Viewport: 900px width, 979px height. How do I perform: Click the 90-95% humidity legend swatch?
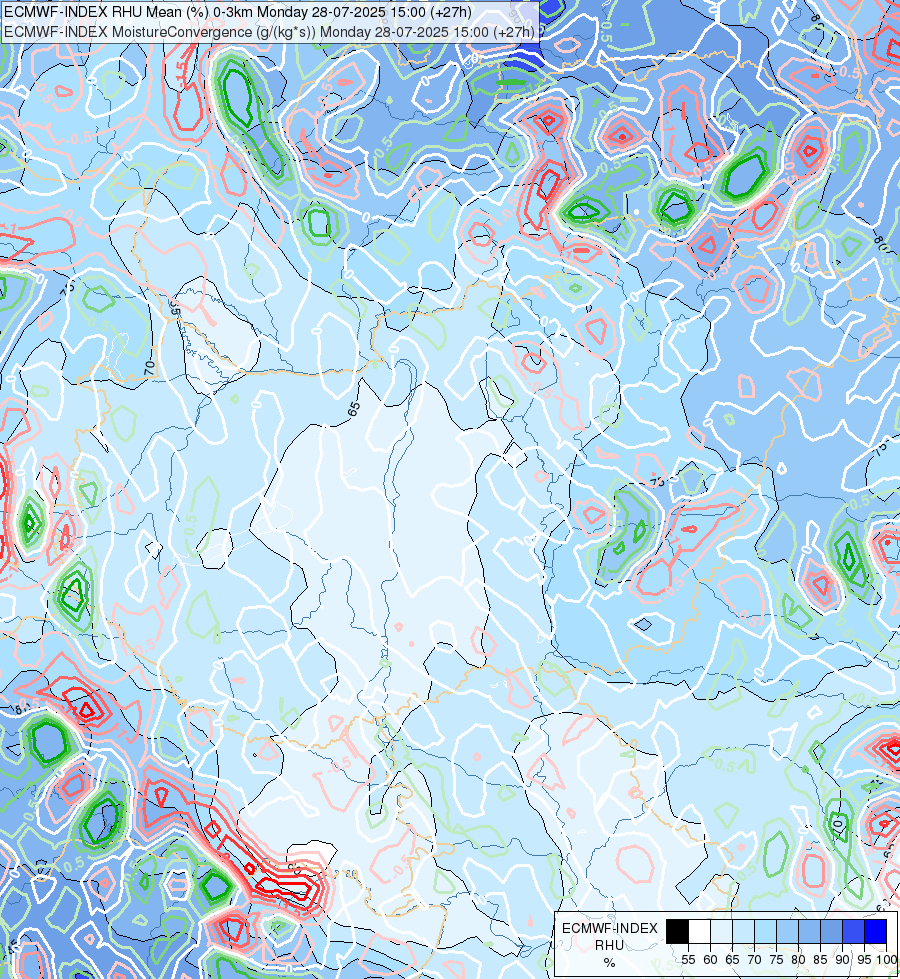click(x=853, y=931)
